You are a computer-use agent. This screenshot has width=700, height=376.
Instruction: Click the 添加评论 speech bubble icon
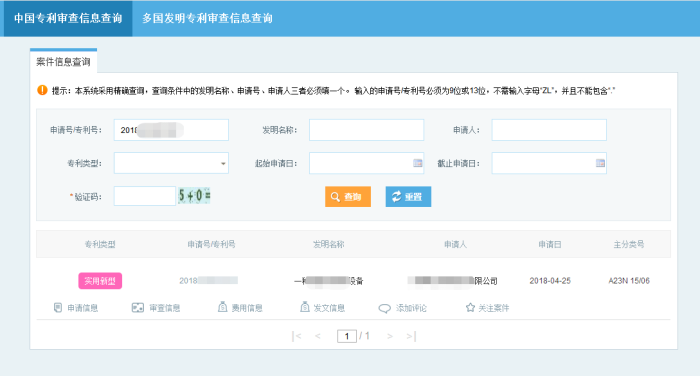[x=384, y=309]
